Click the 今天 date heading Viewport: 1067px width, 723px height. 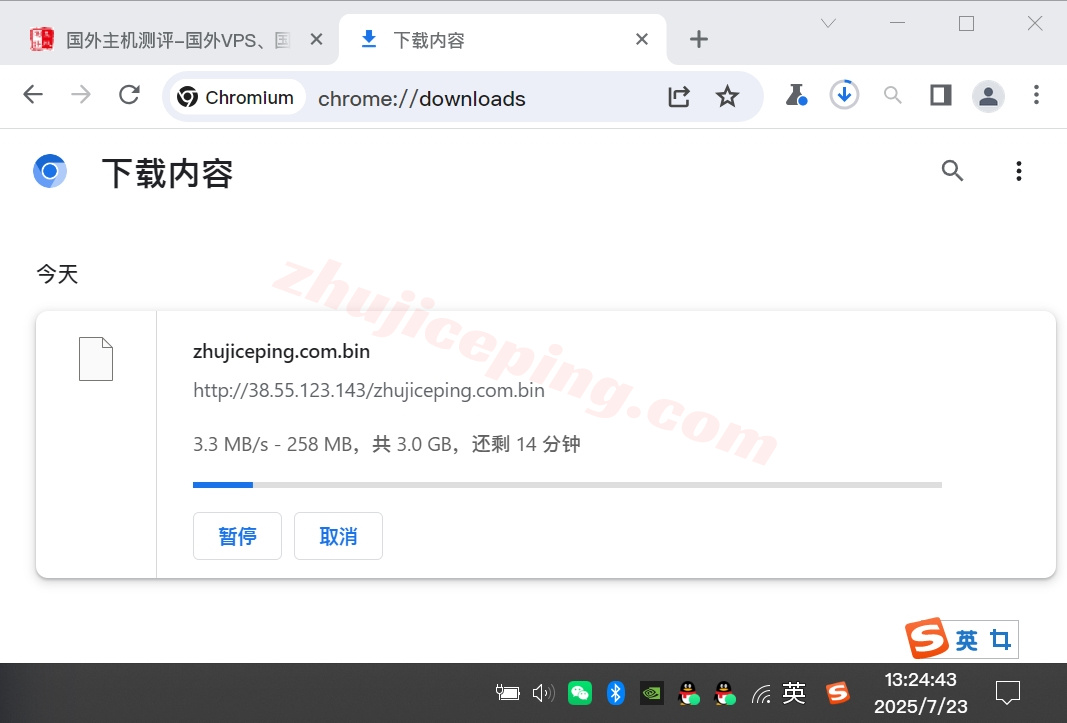(x=57, y=274)
